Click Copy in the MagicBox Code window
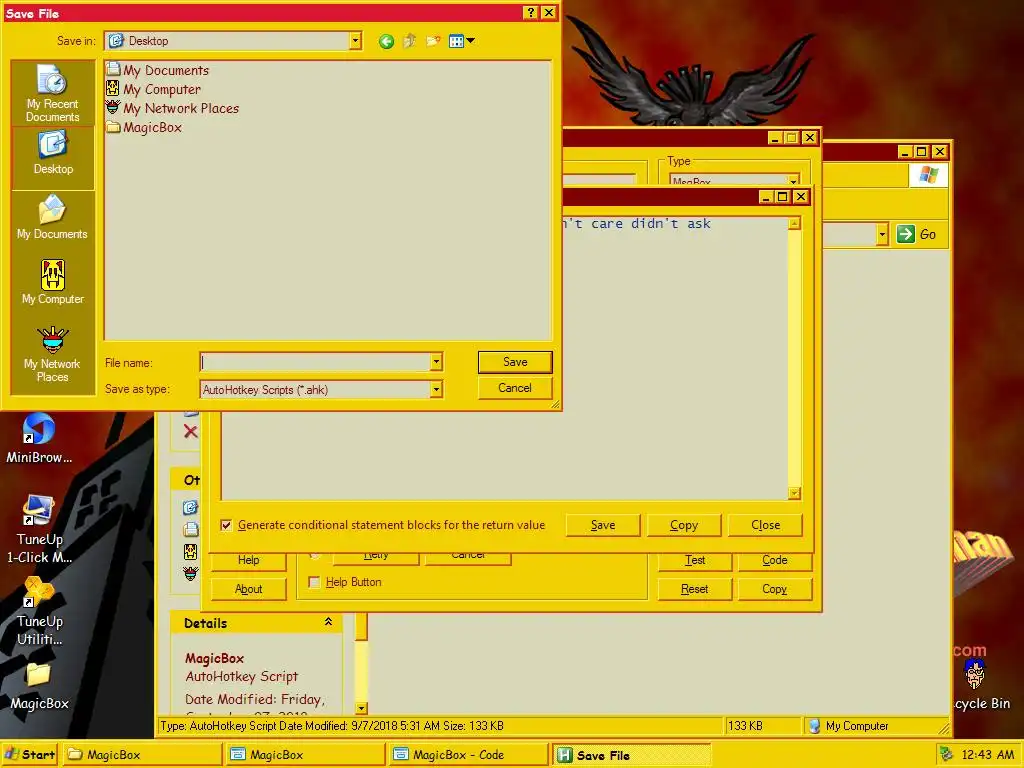The image size is (1024, 768). pos(684,525)
